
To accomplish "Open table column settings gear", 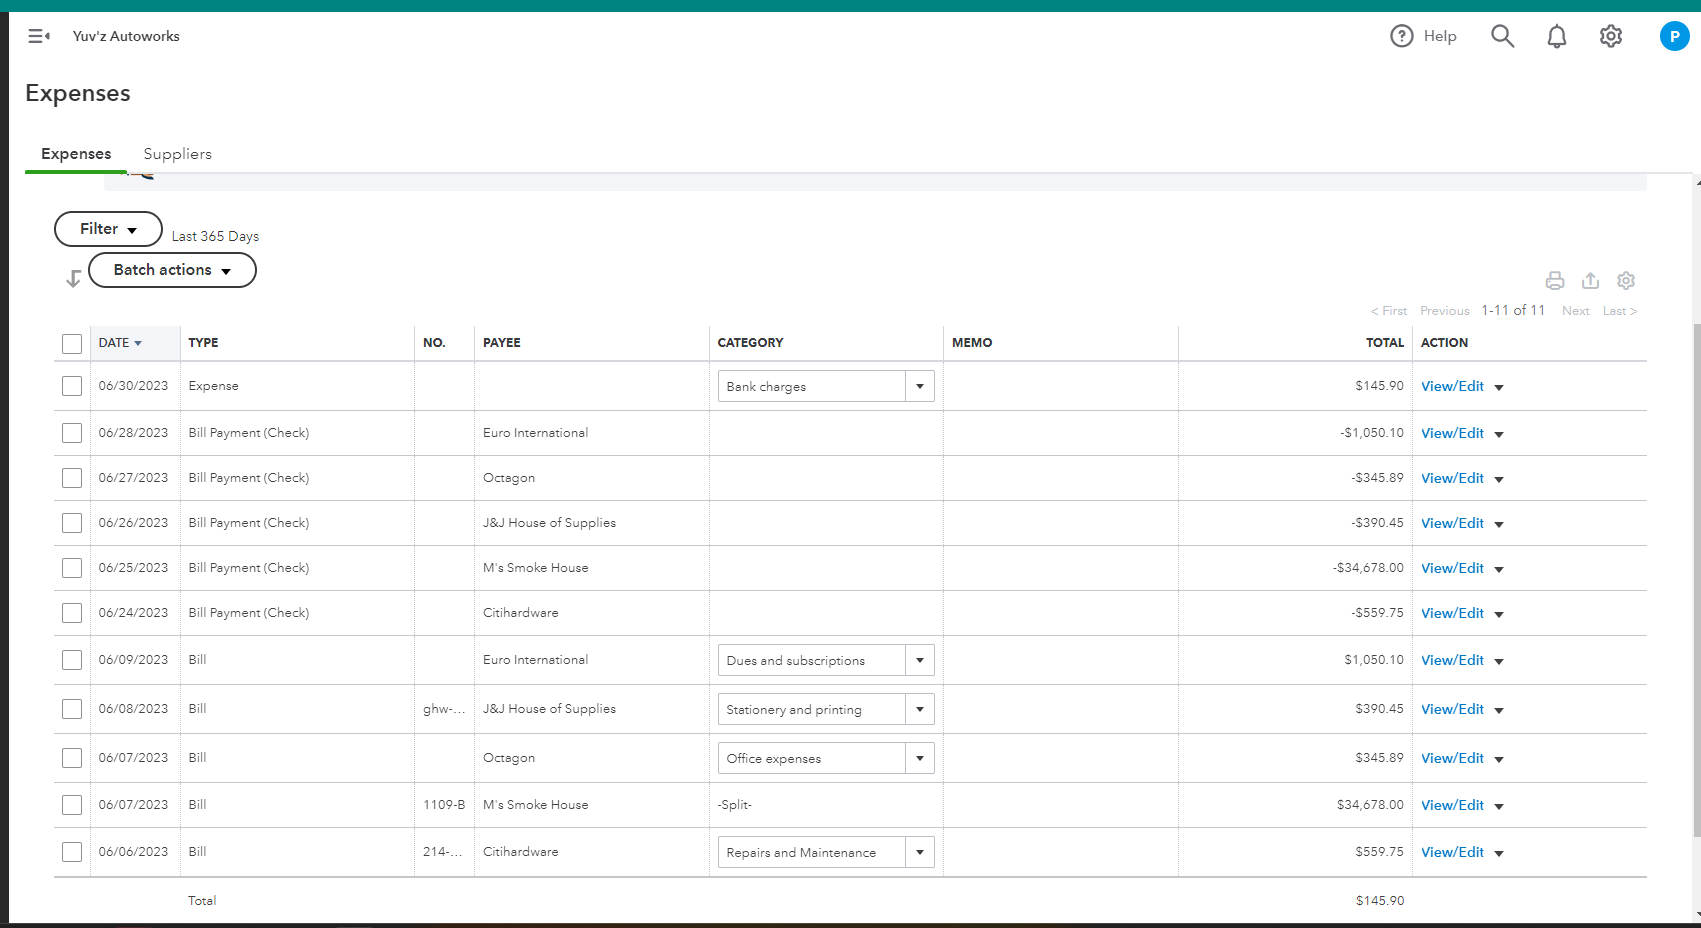I will point(1626,280).
